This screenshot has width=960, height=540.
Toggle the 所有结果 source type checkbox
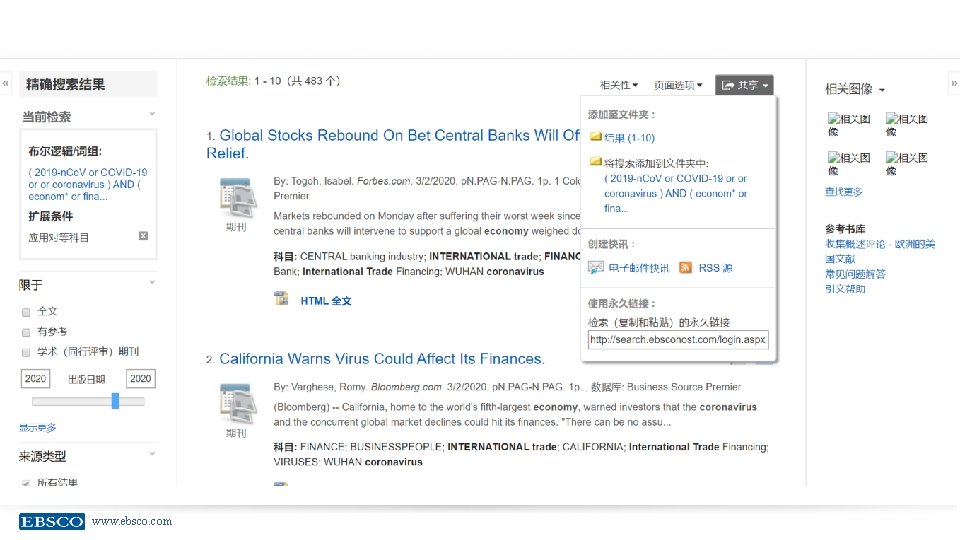pos(26,483)
